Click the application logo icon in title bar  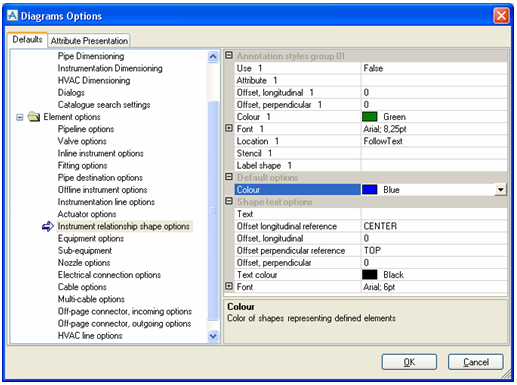(12, 15)
